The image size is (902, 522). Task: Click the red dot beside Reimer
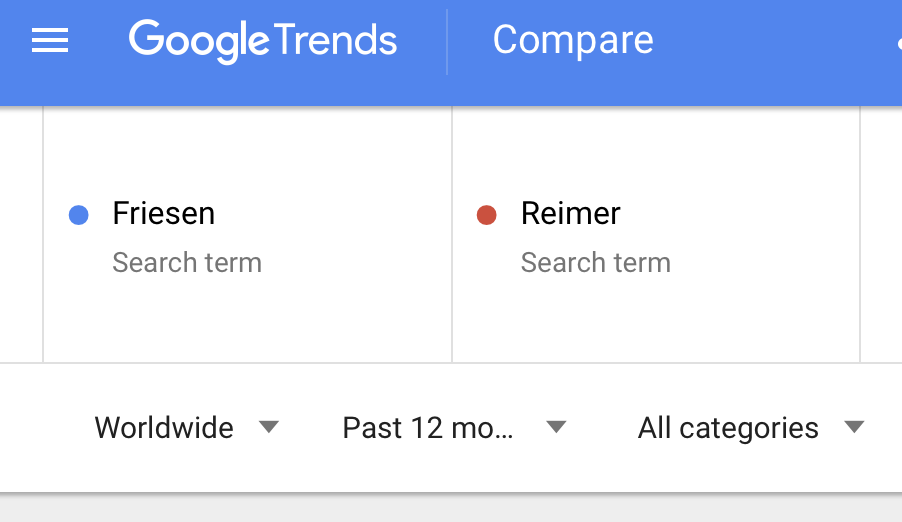[x=487, y=215]
